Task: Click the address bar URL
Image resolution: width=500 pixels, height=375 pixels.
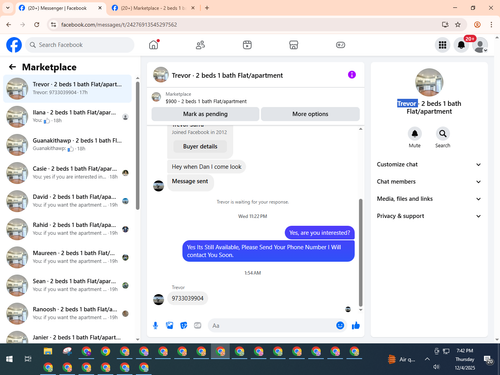Action: click(x=119, y=25)
